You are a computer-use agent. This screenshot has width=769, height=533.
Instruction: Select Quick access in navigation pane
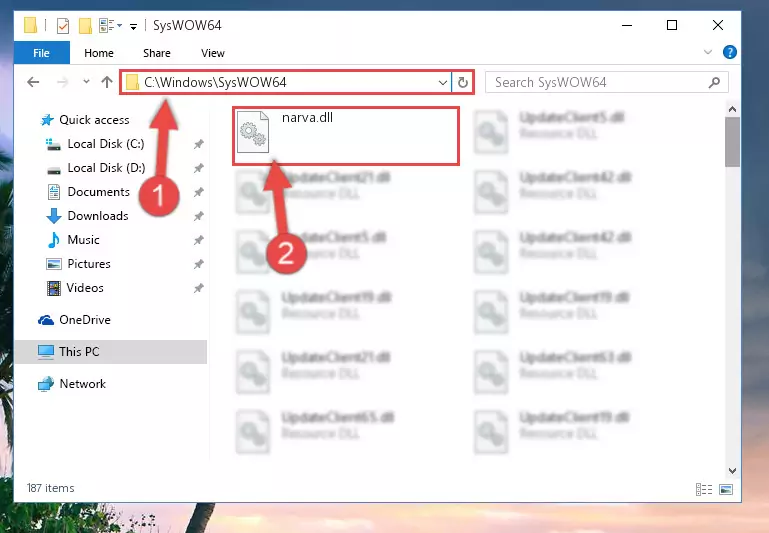[94, 120]
